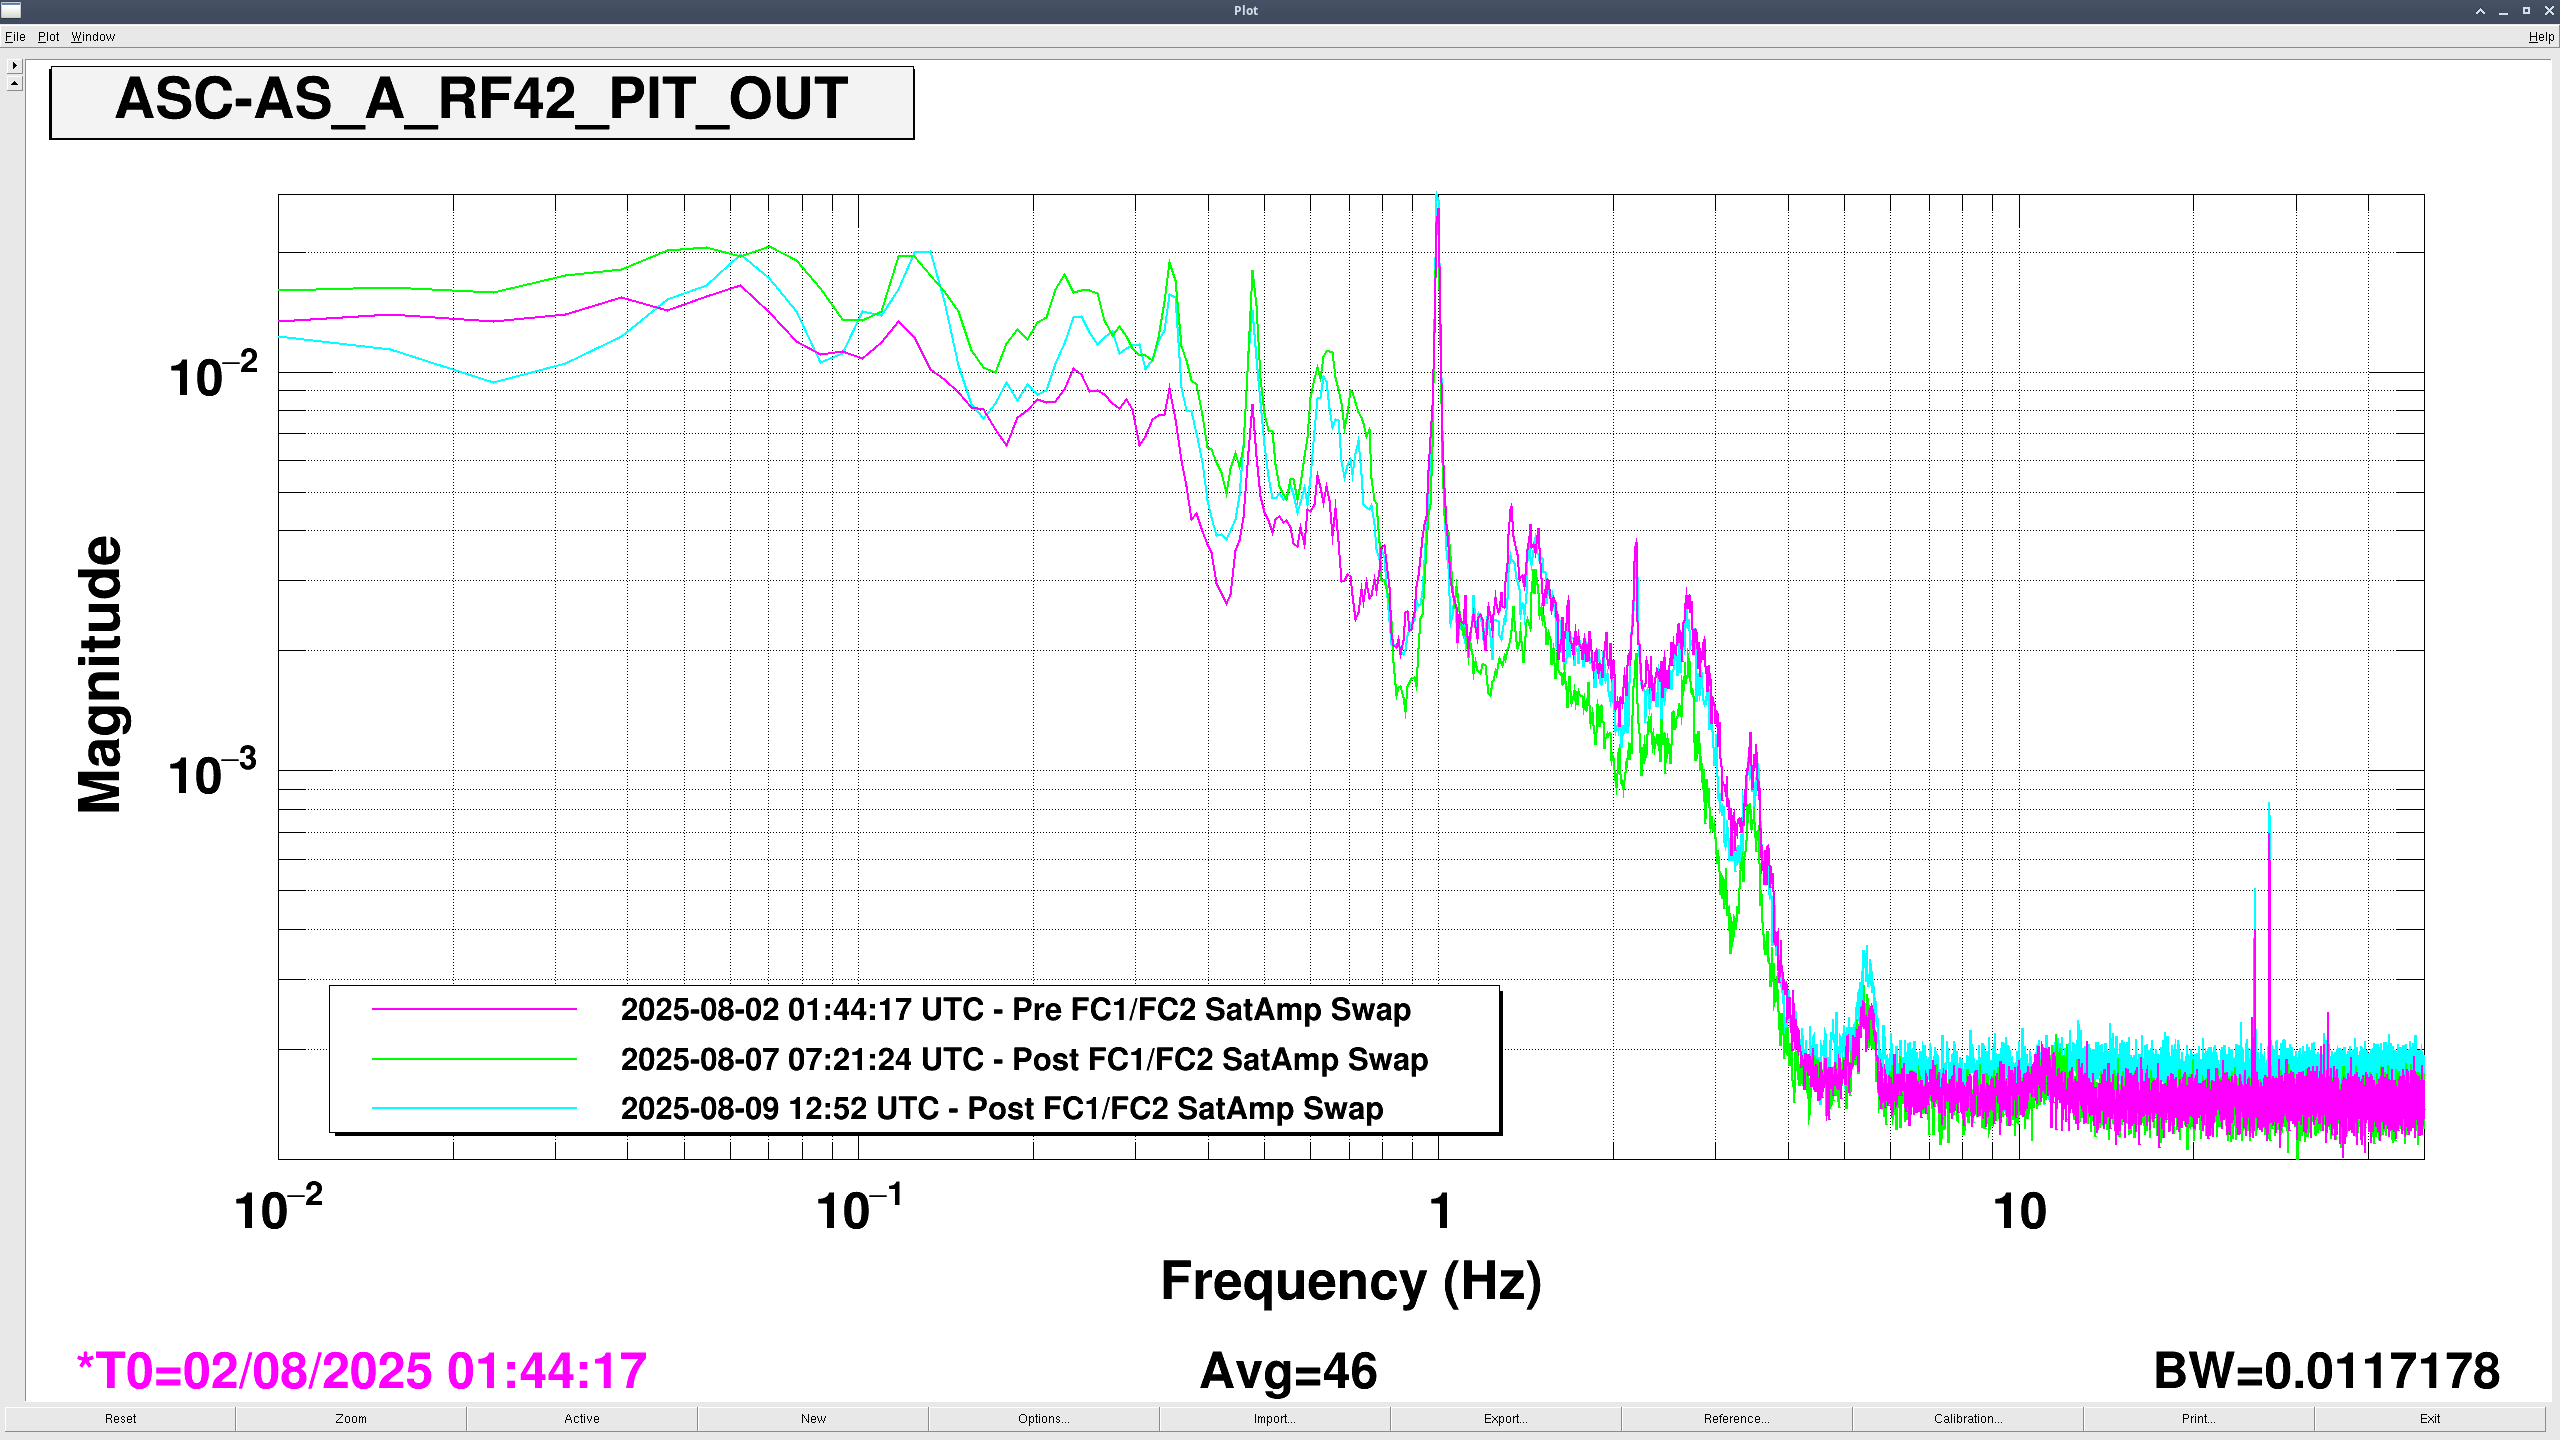
Task: Click the small up-arrow button at top left
Action: (x=14, y=84)
